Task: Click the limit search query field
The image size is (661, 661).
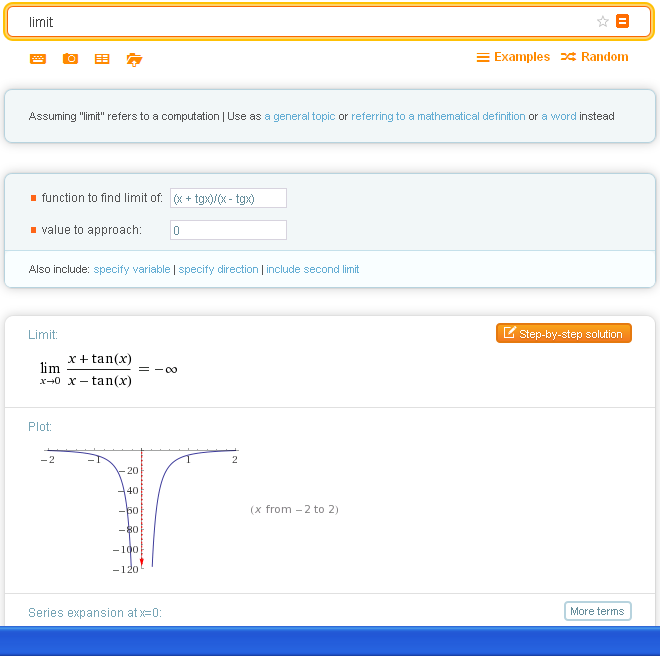Action: click(x=300, y=22)
